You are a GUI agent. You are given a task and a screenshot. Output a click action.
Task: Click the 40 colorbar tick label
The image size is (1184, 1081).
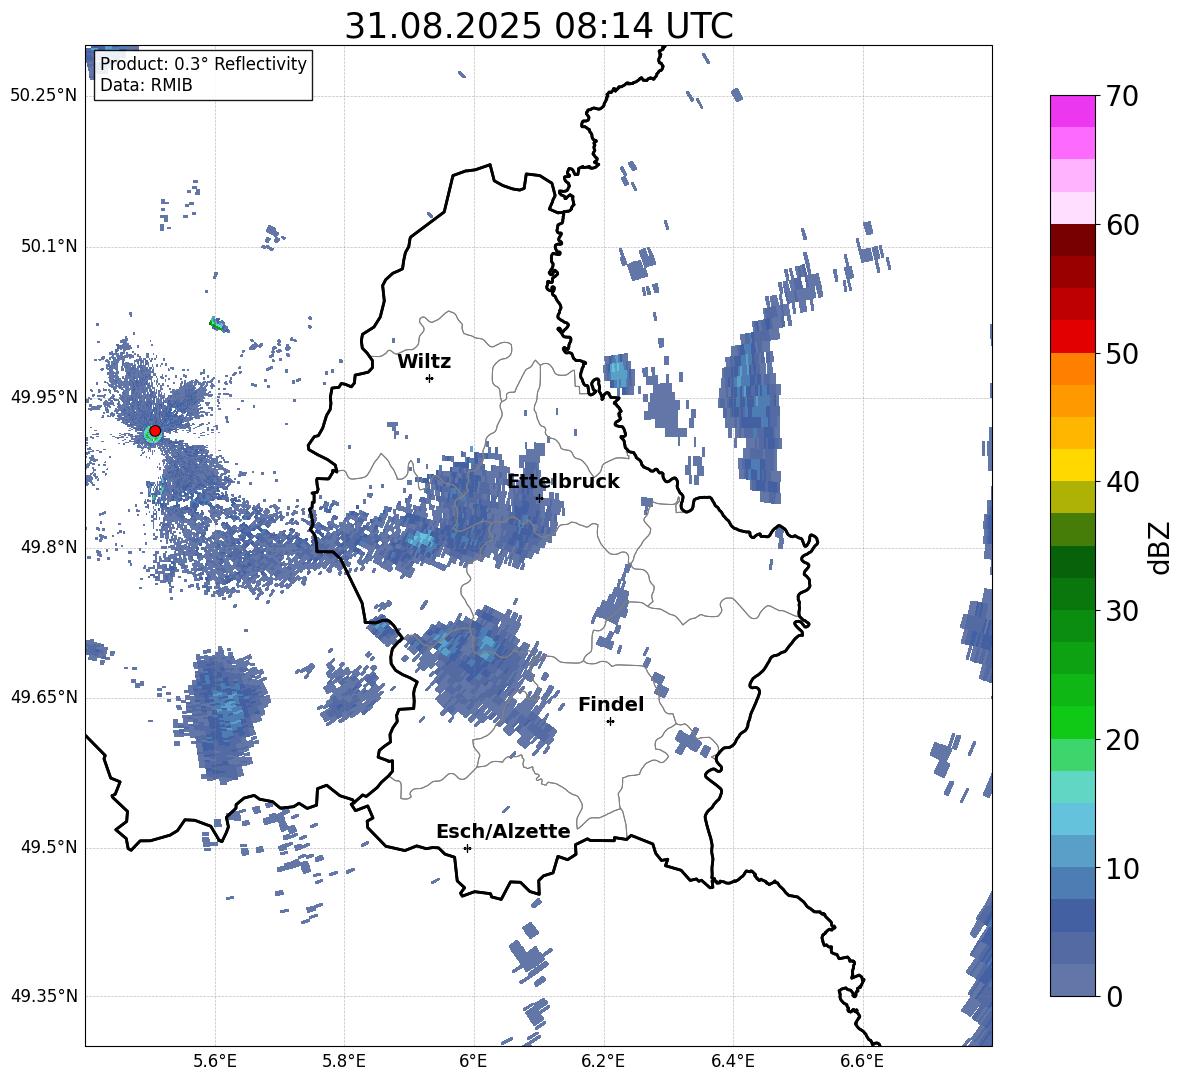[1122, 482]
